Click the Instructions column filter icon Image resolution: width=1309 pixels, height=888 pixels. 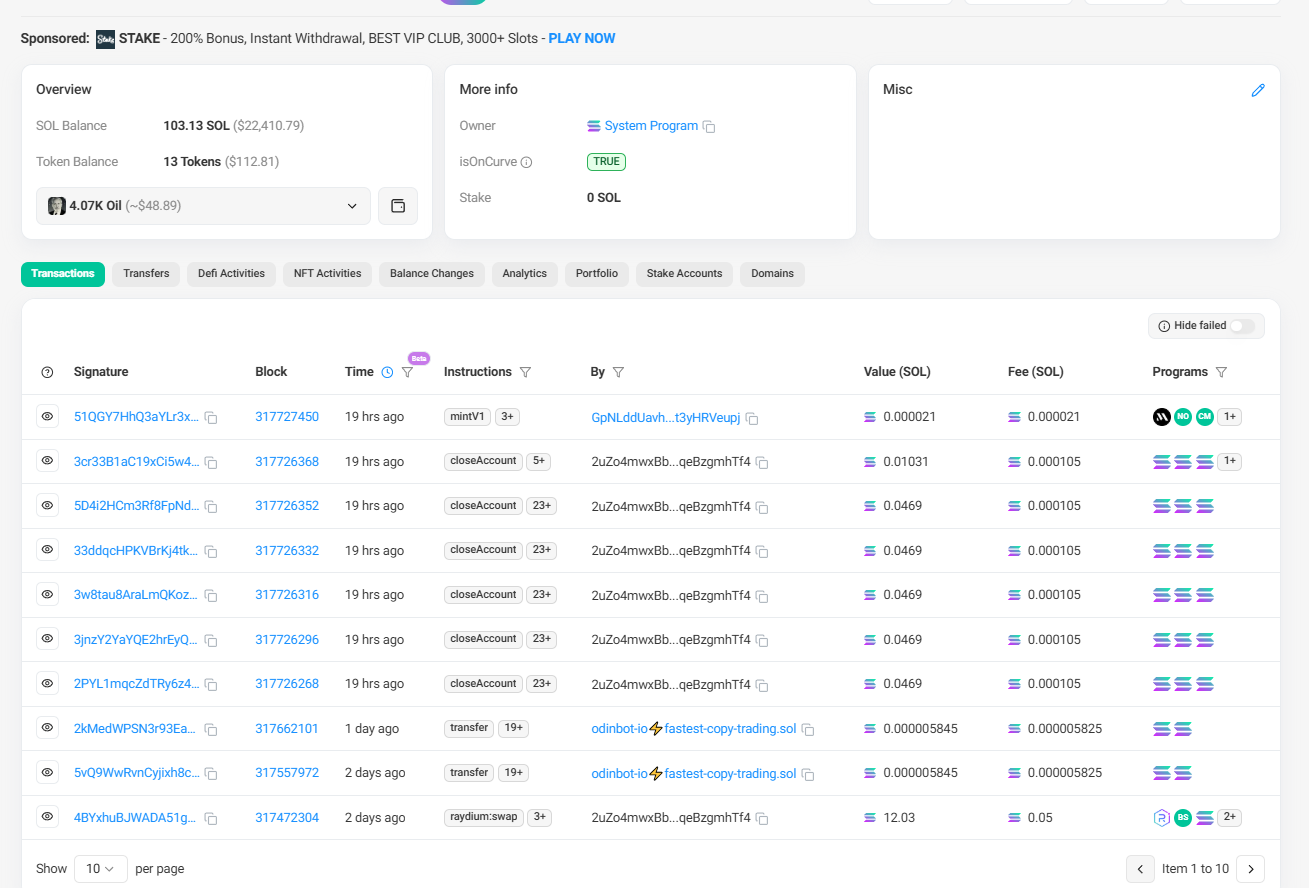click(525, 372)
